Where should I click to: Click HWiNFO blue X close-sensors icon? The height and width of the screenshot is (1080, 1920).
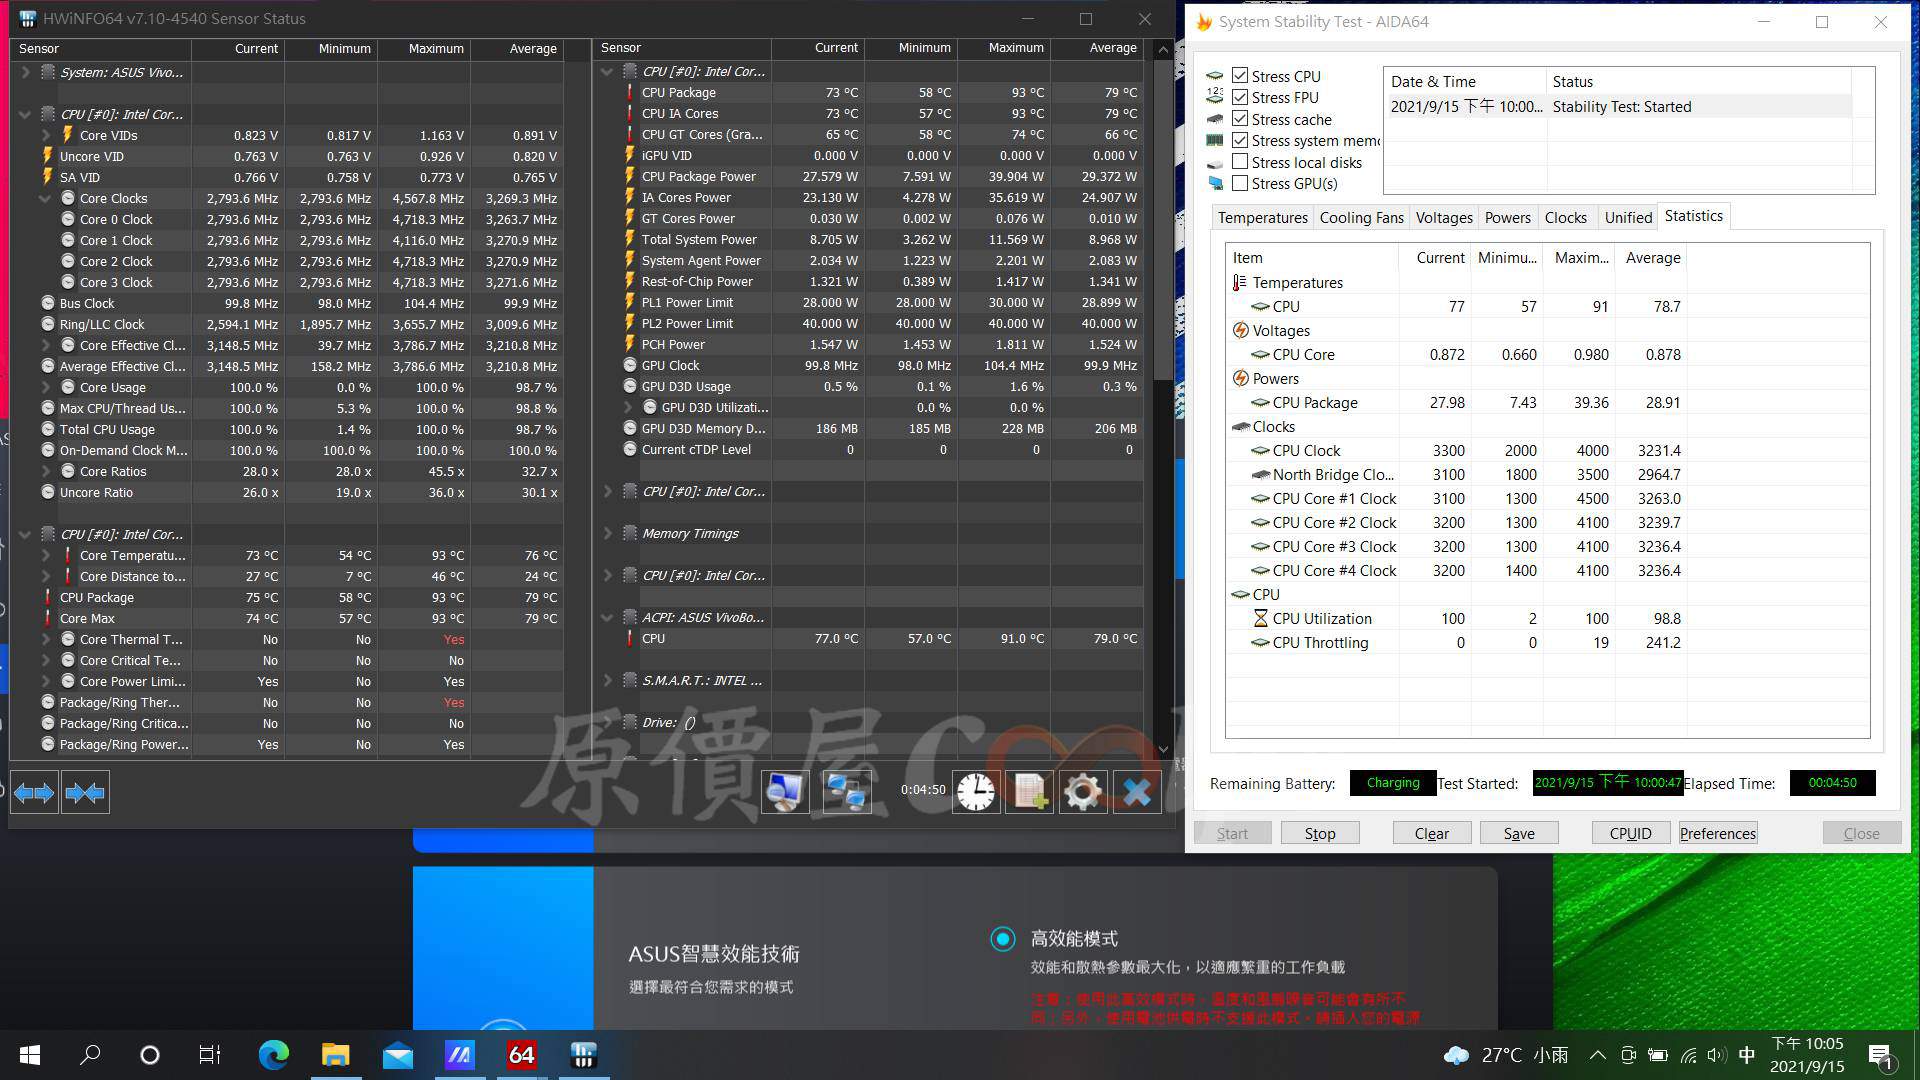(1137, 792)
